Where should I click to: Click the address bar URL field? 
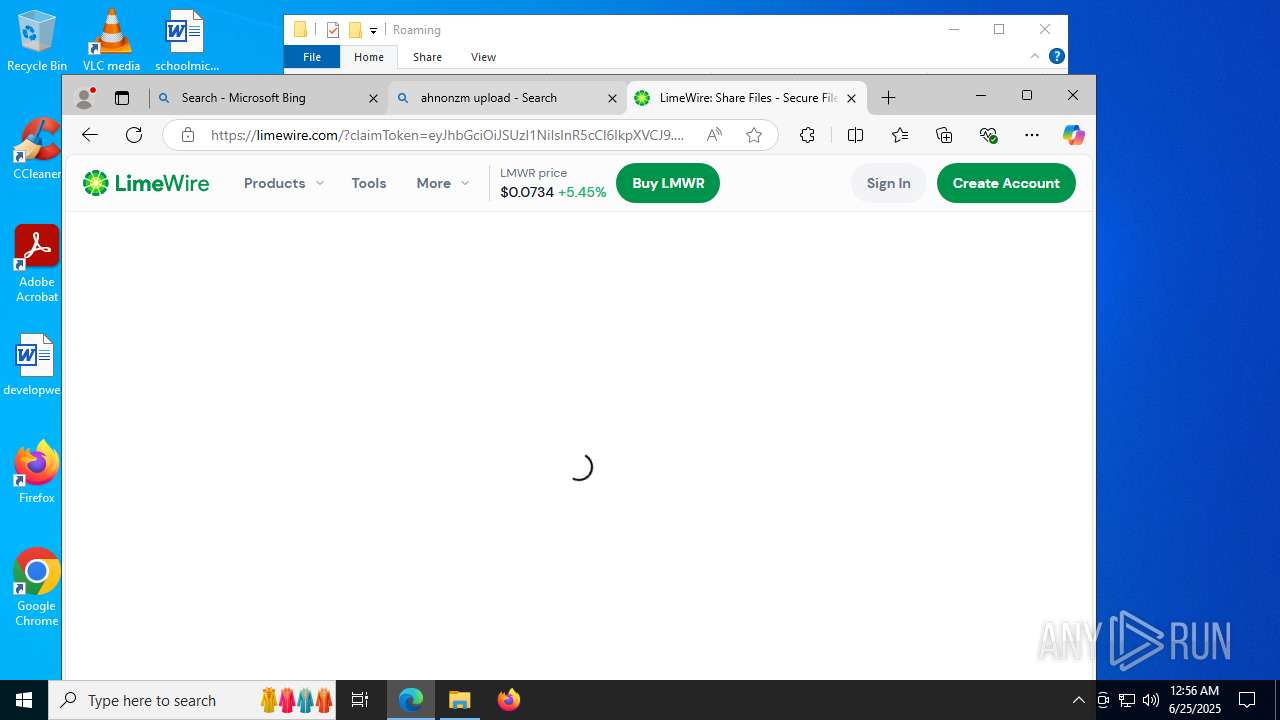[x=447, y=135]
